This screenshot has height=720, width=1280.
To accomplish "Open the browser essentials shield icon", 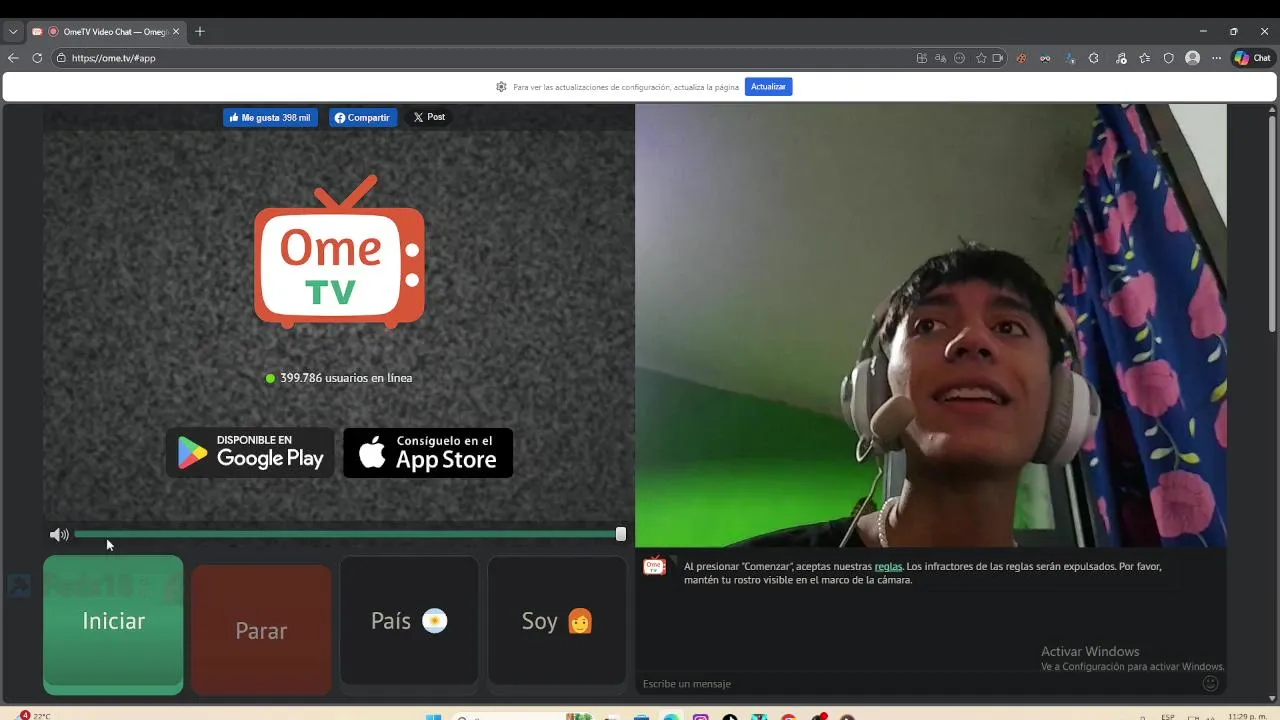I will click(x=1168, y=58).
